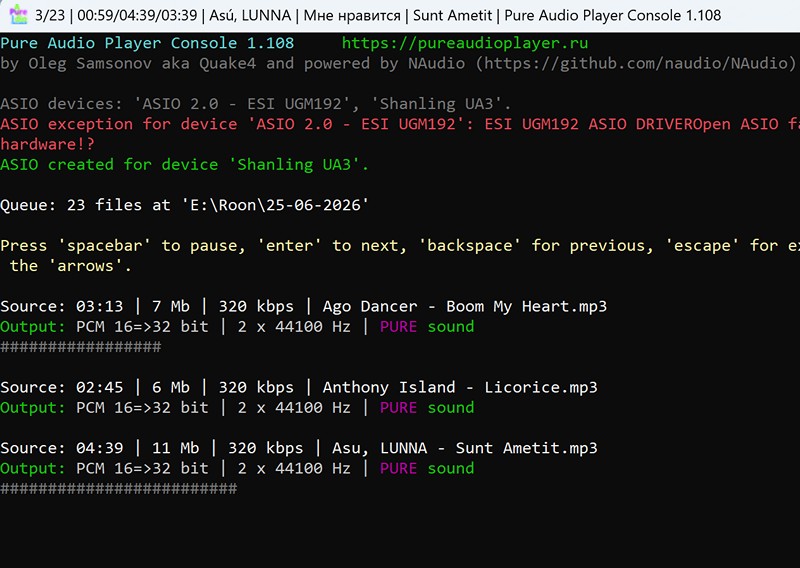Click the Output line under Sunt Ametit
The height and width of the screenshot is (568, 800).
[237, 468]
